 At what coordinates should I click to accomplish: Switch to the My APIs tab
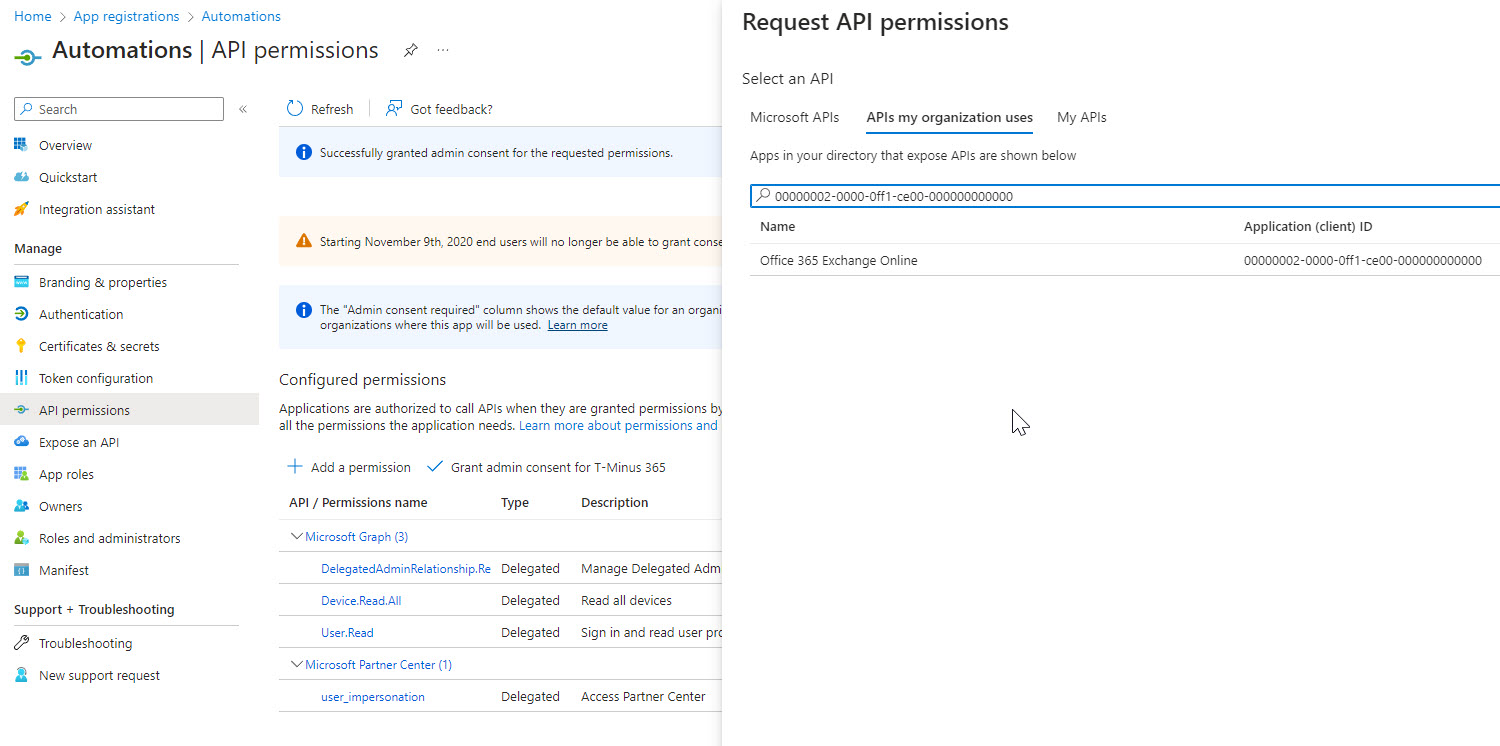(x=1081, y=117)
